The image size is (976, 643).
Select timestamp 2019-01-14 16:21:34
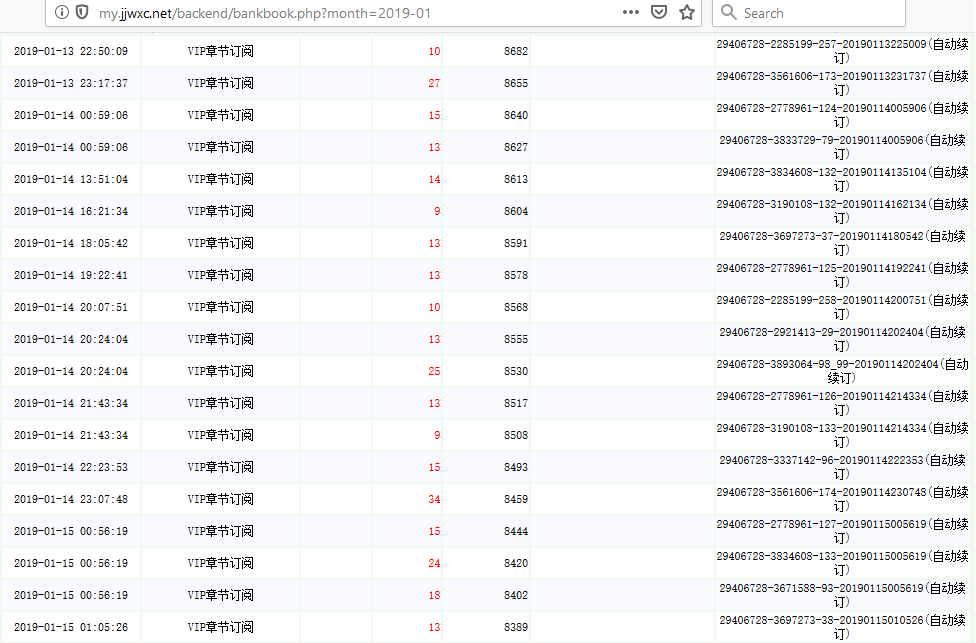[x=71, y=211]
